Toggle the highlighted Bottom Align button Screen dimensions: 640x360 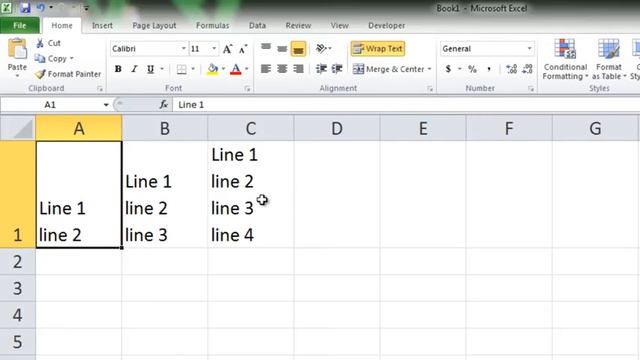[x=298, y=49]
